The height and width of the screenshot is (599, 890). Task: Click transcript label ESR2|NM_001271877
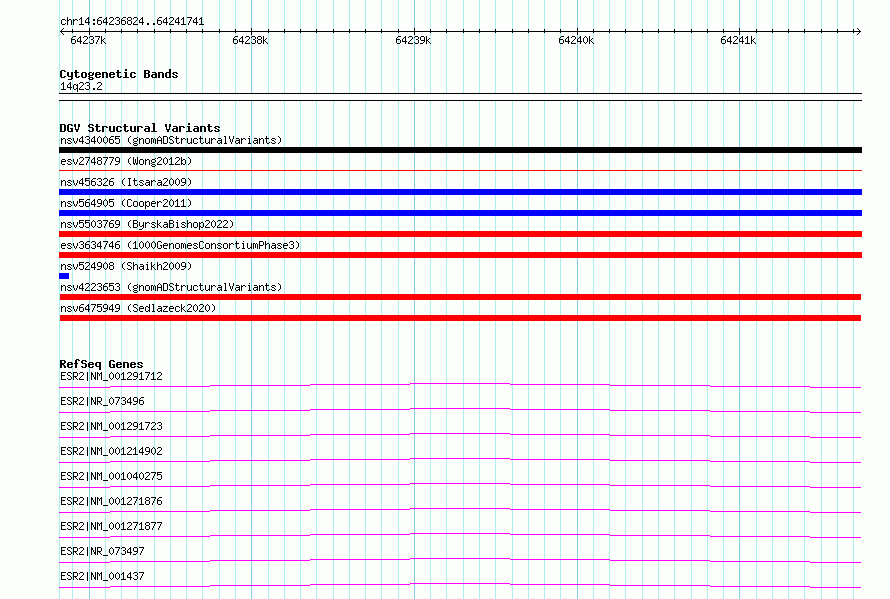pos(111,526)
